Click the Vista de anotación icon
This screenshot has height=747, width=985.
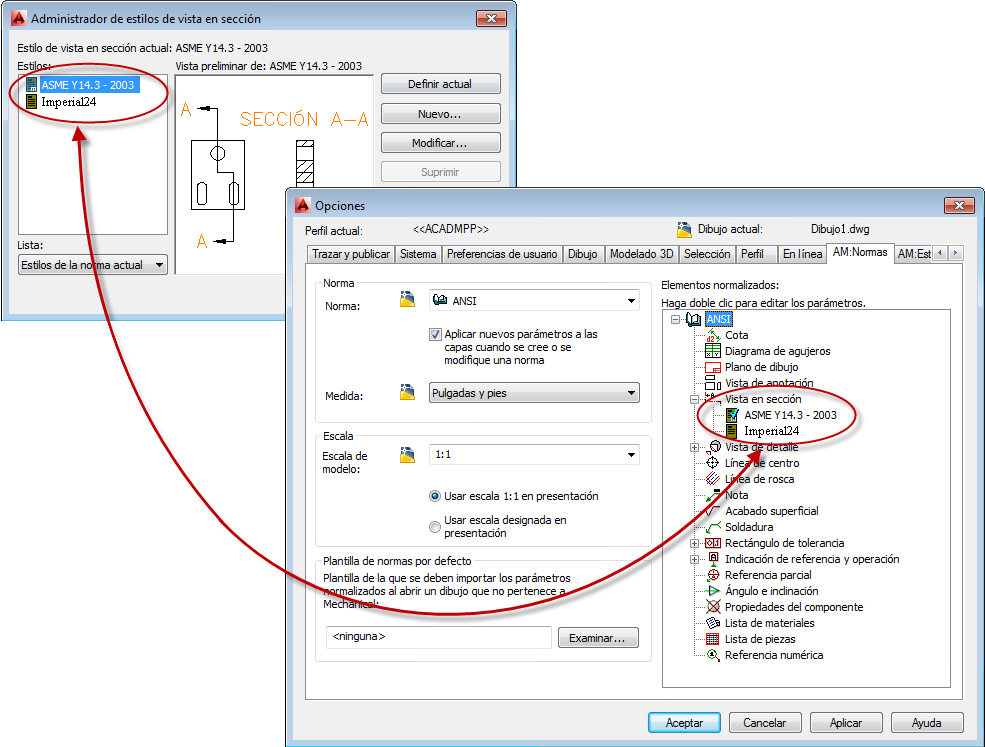click(713, 383)
